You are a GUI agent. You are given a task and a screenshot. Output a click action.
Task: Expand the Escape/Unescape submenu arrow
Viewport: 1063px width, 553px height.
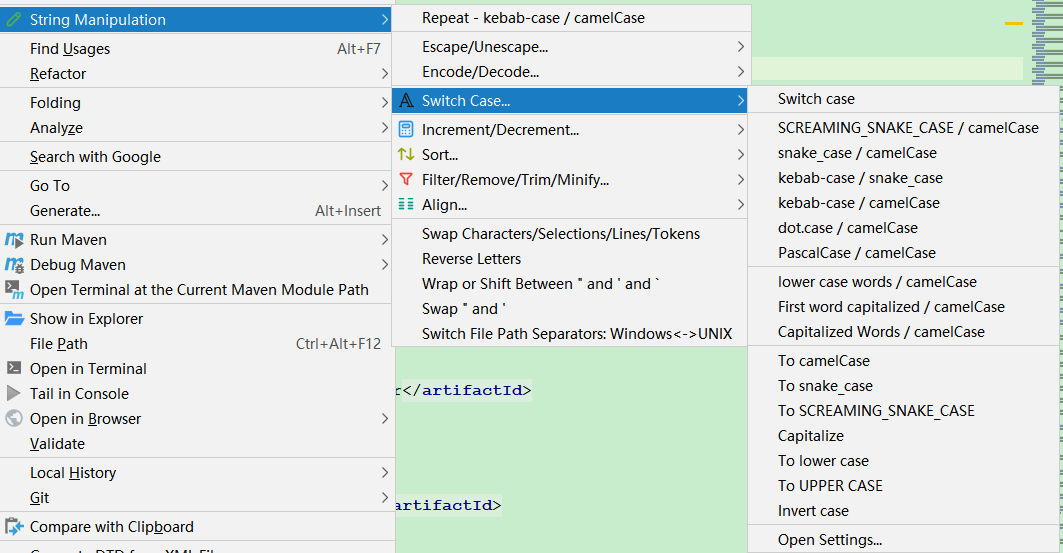741,47
